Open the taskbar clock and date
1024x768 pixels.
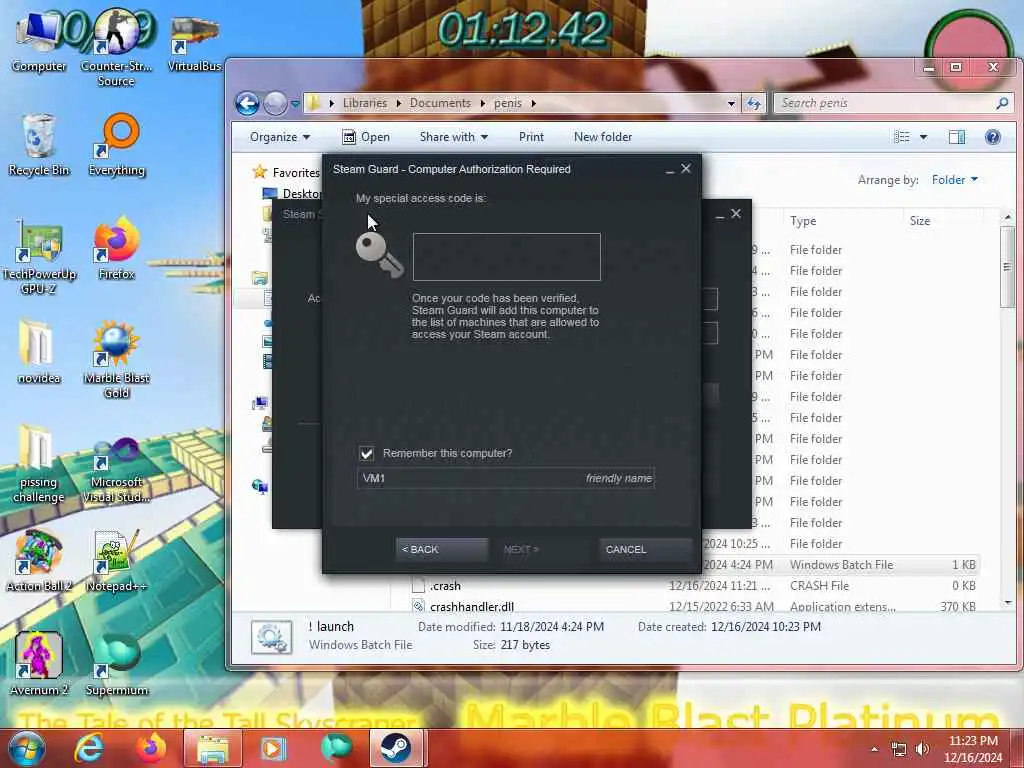click(x=972, y=749)
